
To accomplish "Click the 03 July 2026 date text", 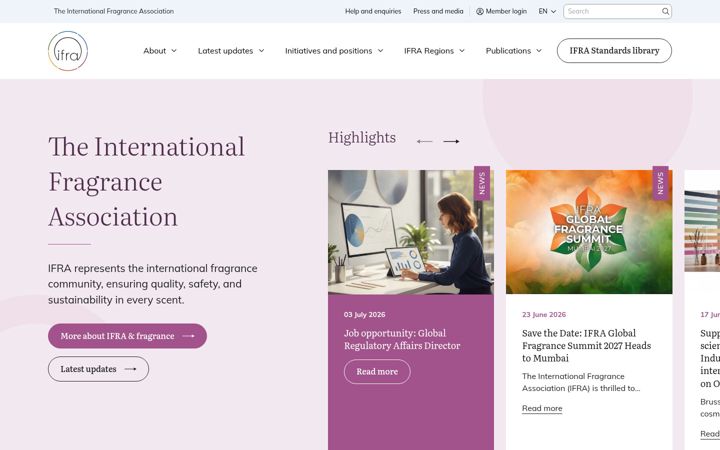I will pos(364,315).
